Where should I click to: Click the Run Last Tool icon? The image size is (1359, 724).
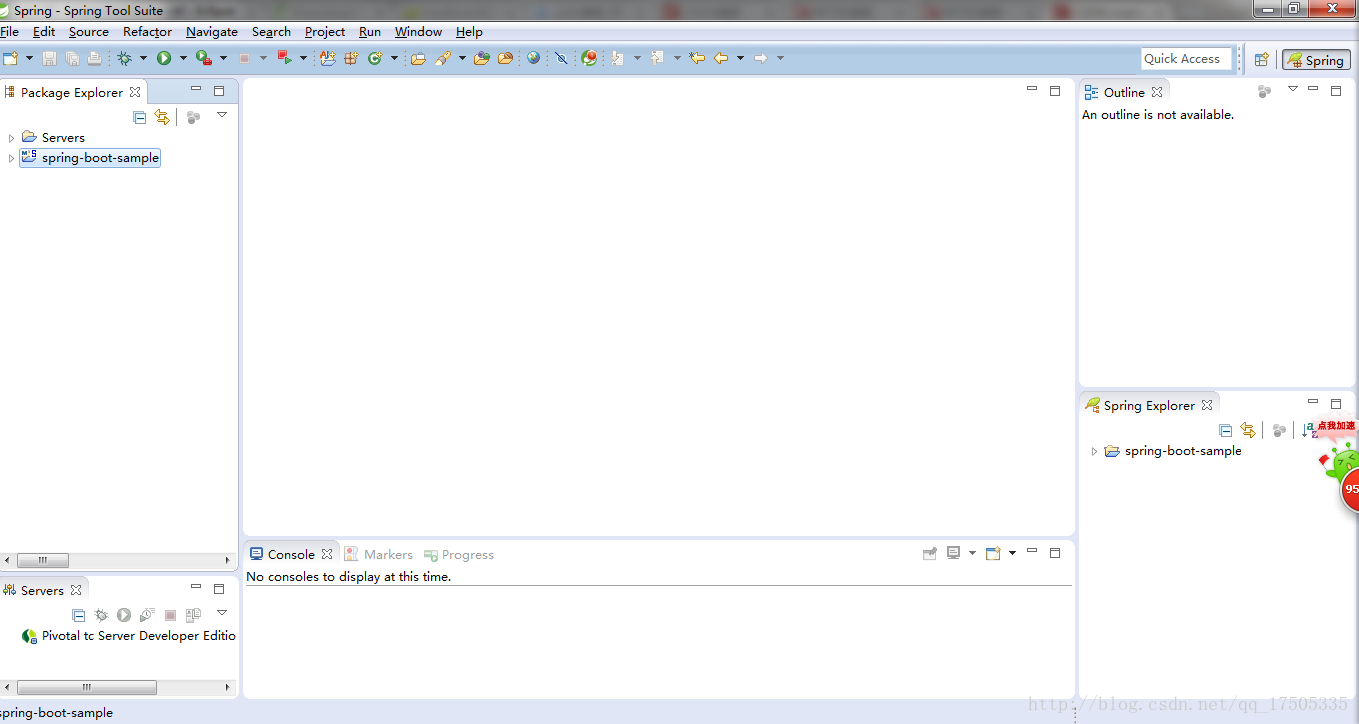coord(203,58)
